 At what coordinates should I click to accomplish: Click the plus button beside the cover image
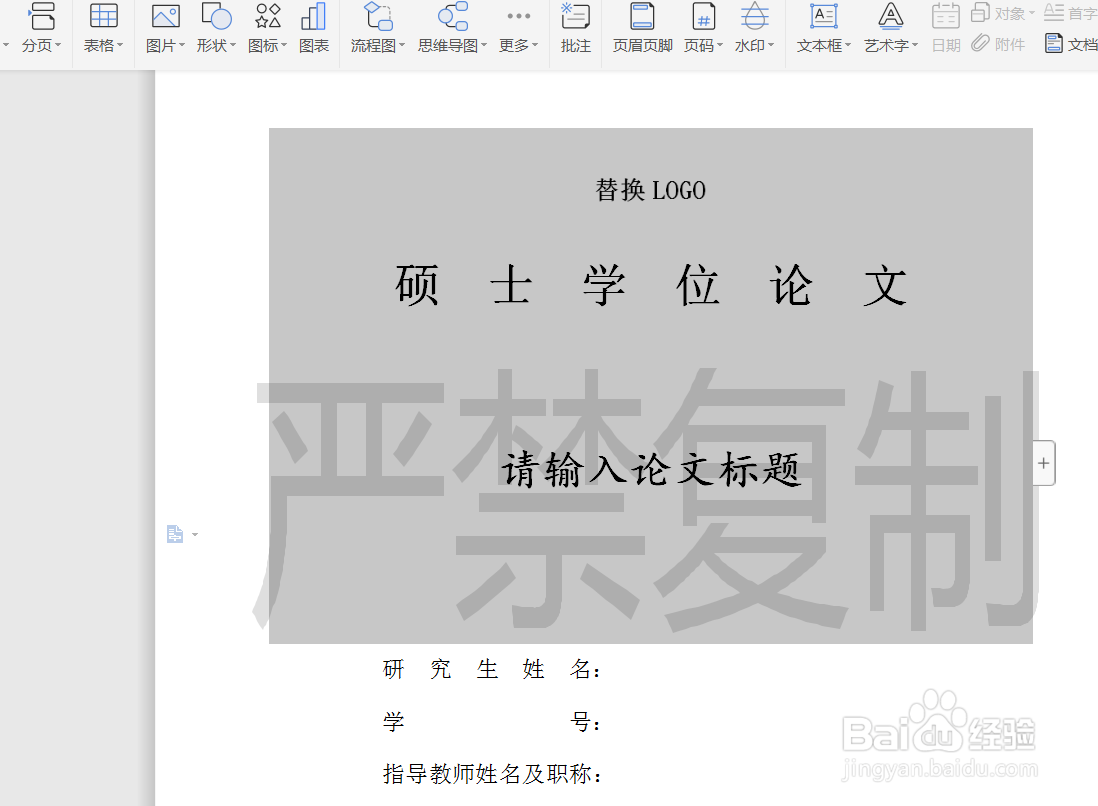click(x=1043, y=463)
